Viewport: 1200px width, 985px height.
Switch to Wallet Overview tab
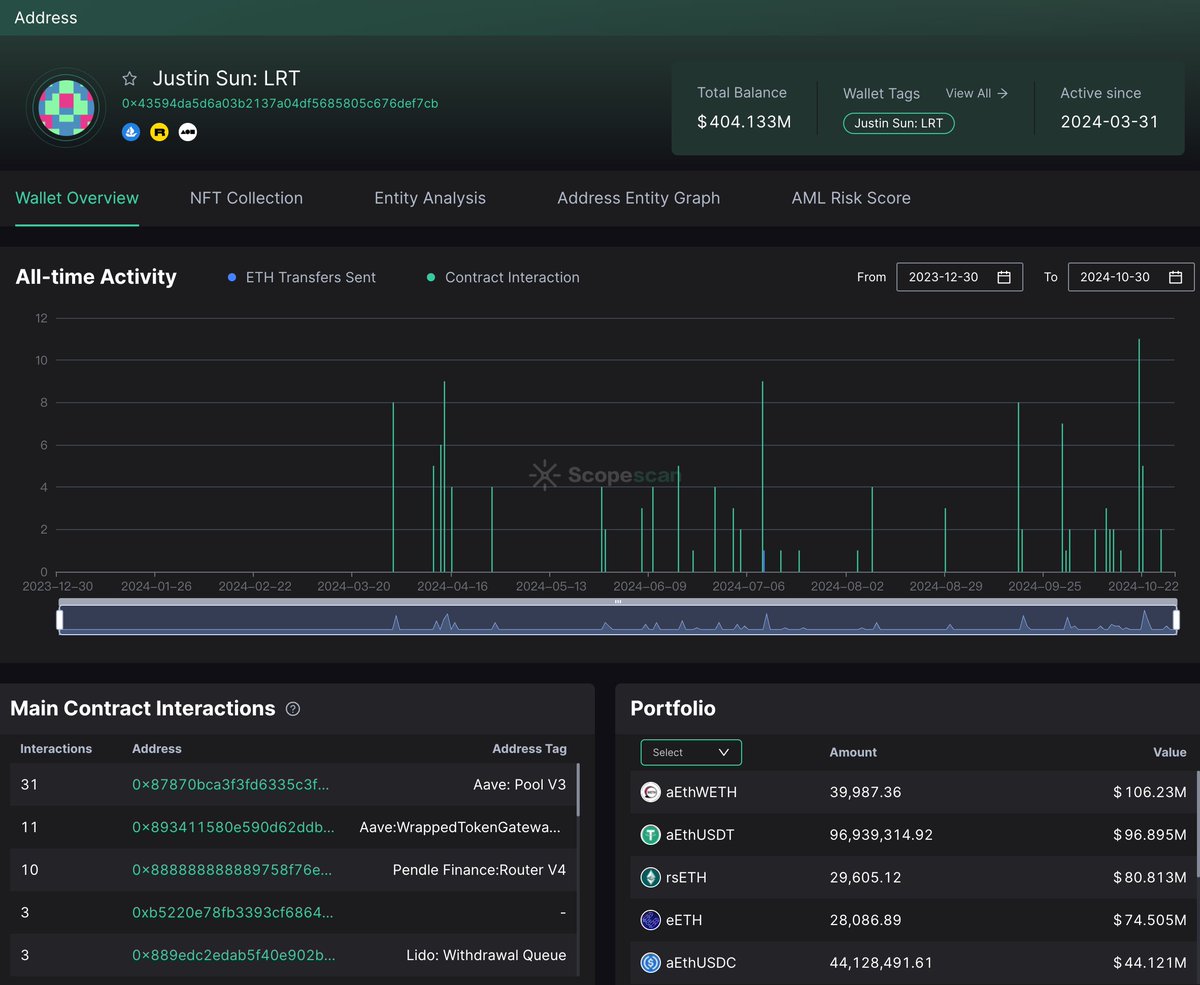(x=77, y=198)
